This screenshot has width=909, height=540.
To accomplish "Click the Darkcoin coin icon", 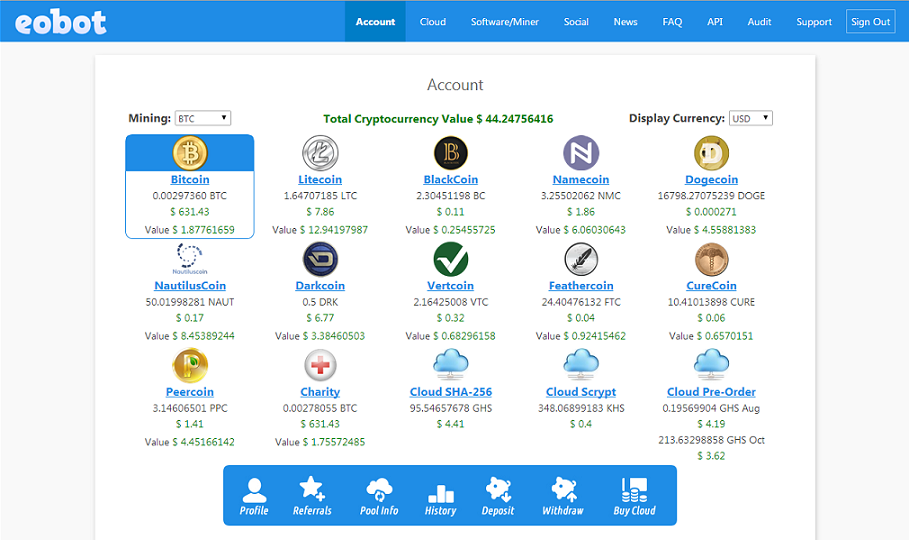I will click(x=320, y=259).
